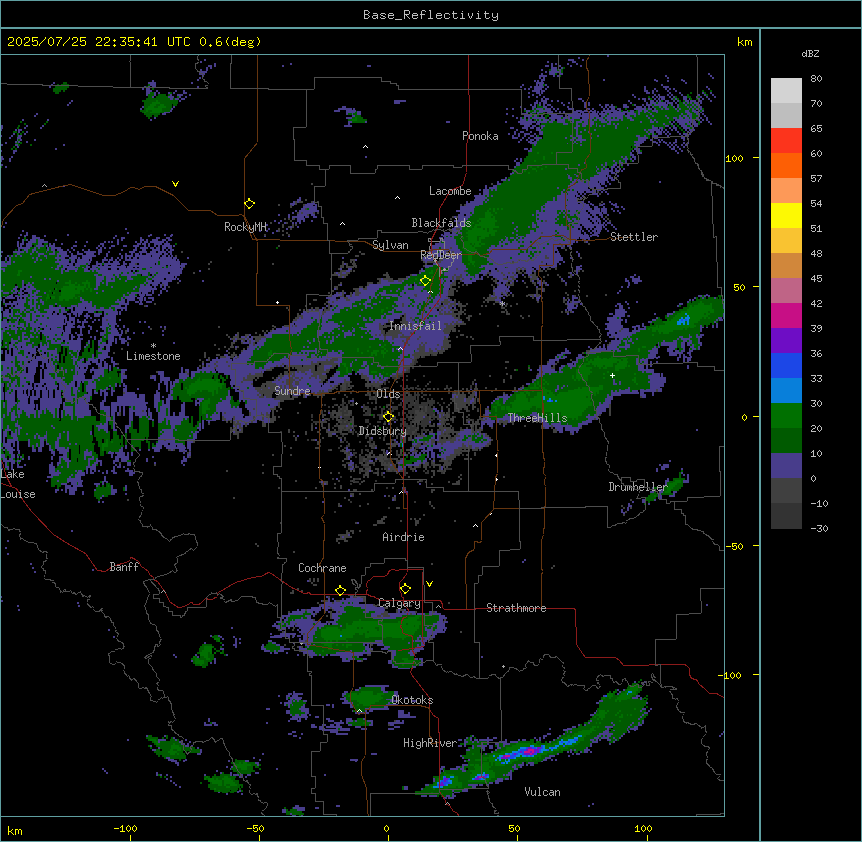Click the Didsbury label
Screen dimensions: 862x842
[x=383, y=431]
